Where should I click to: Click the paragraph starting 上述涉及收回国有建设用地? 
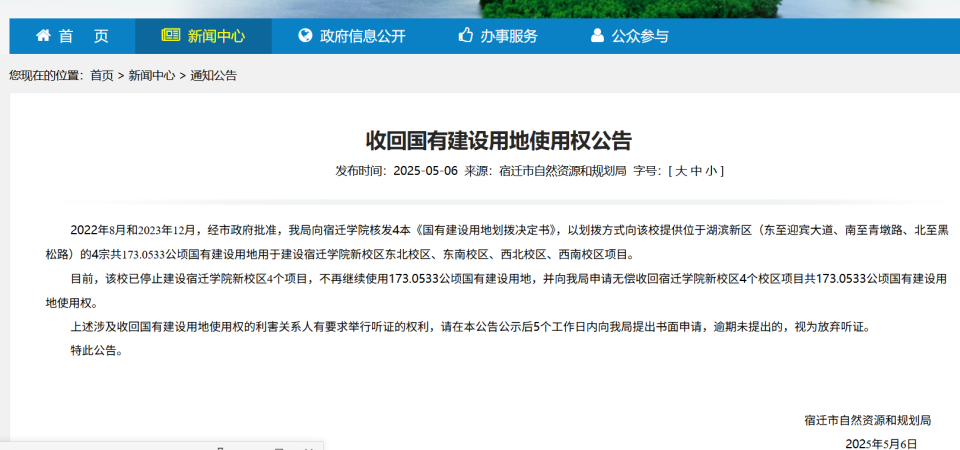tap(470, 327)
